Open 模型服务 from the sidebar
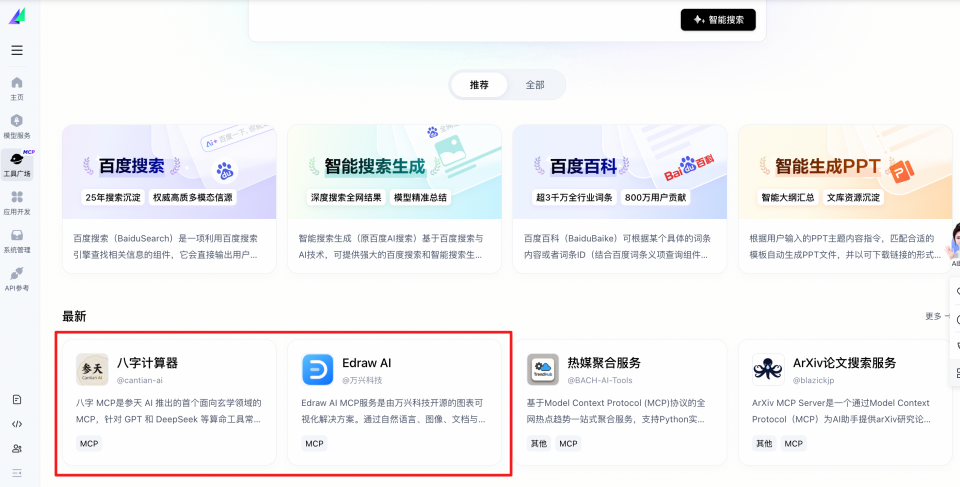Viewport: 960px width, 487px height. (17, 126)
